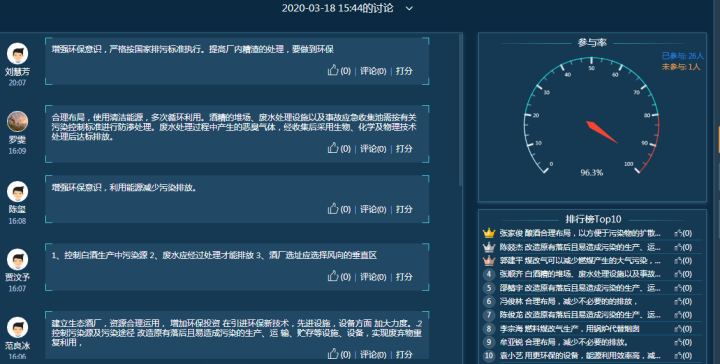This screenshot has width=720, height=364.
Task: Open 评论(0) on the 16:08 post
Action: pos(373,209)
